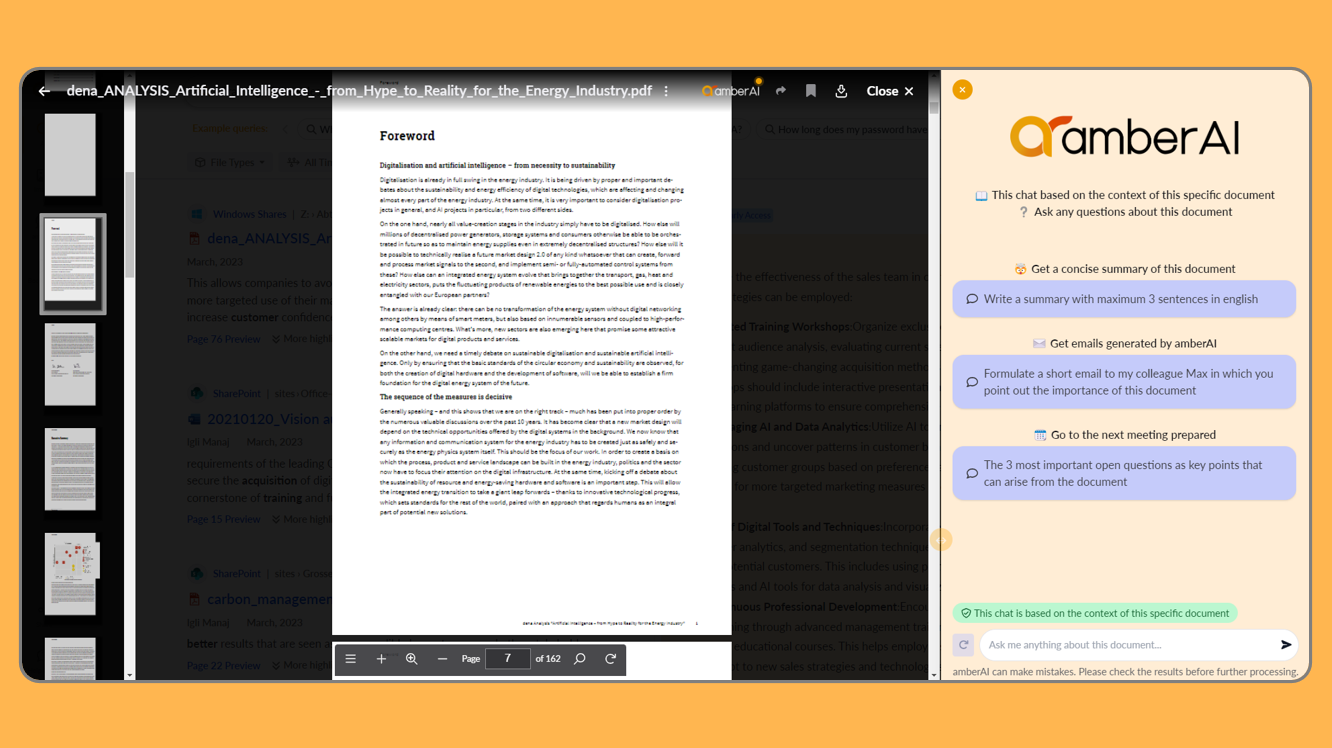The width and height of the screenshot is (1332, 748).
Task: Click 'Go to the next meeting prepared' label
Action: pos(1132,435)
